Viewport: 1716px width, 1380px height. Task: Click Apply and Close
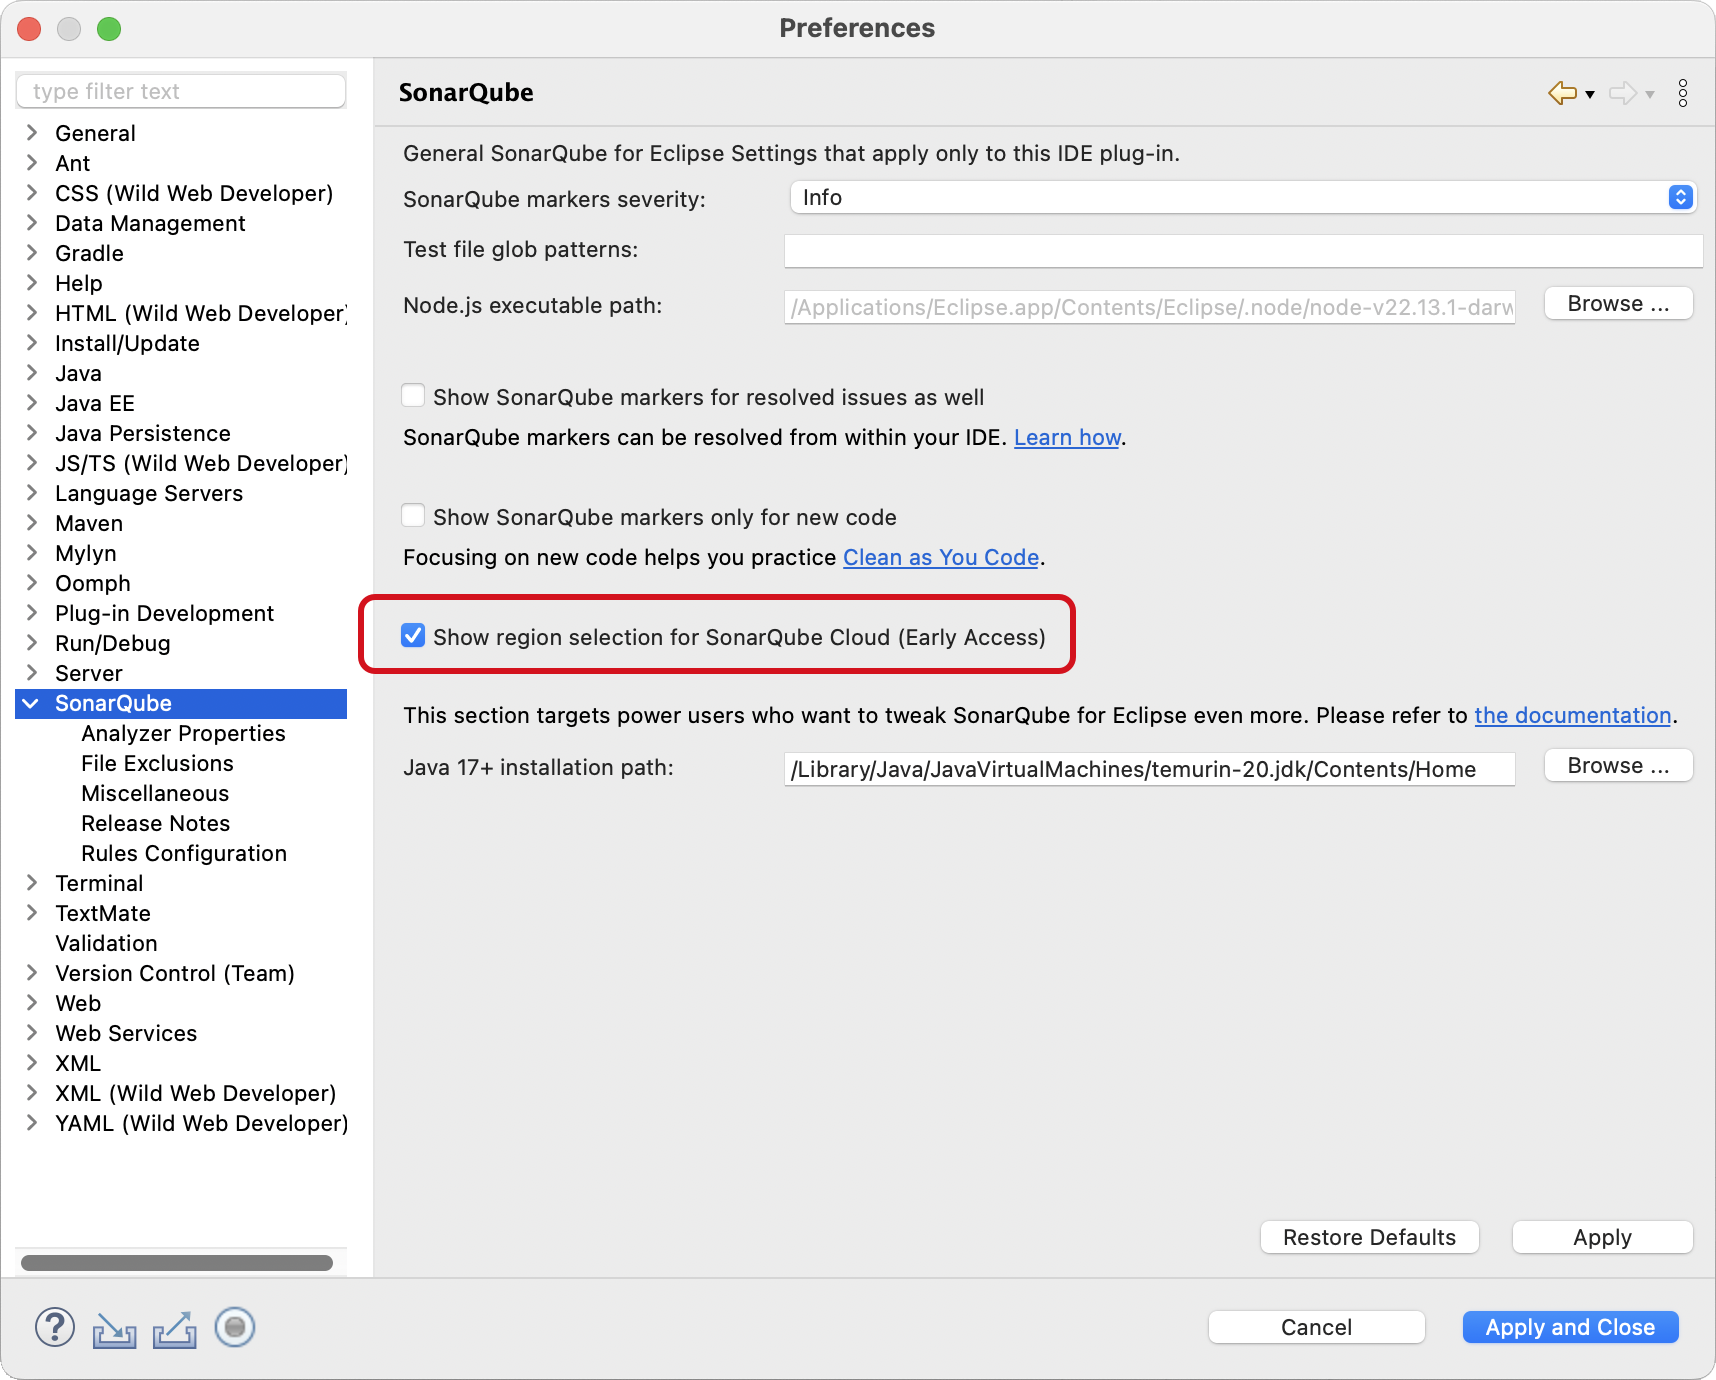coord(1570,1327)
